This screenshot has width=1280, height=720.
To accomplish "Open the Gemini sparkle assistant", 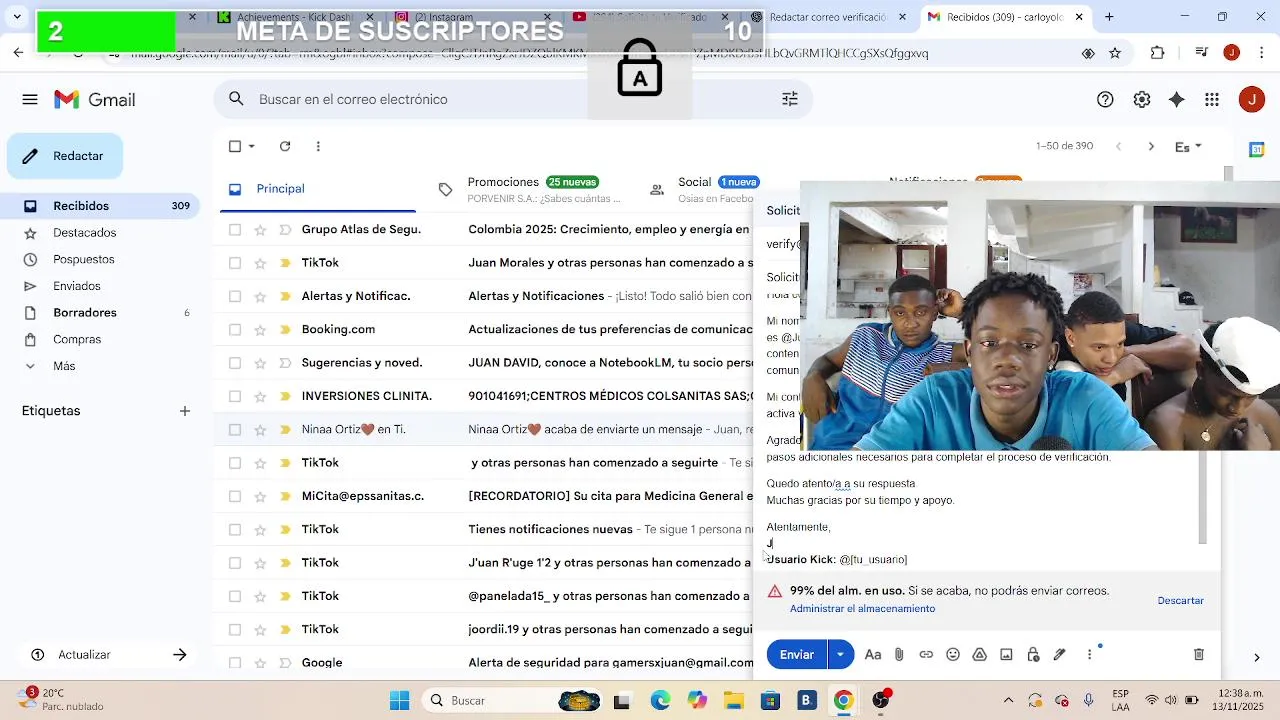I will tap(1177, 99).
